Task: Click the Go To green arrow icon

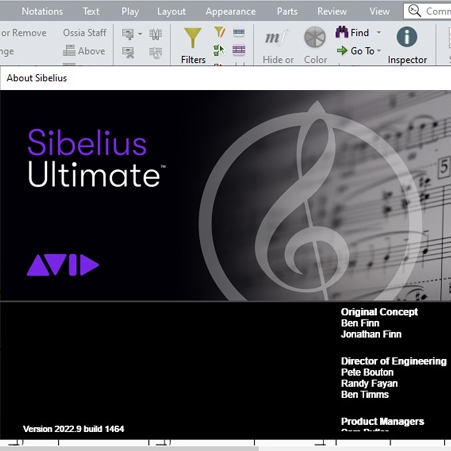Action: (342, 51)
